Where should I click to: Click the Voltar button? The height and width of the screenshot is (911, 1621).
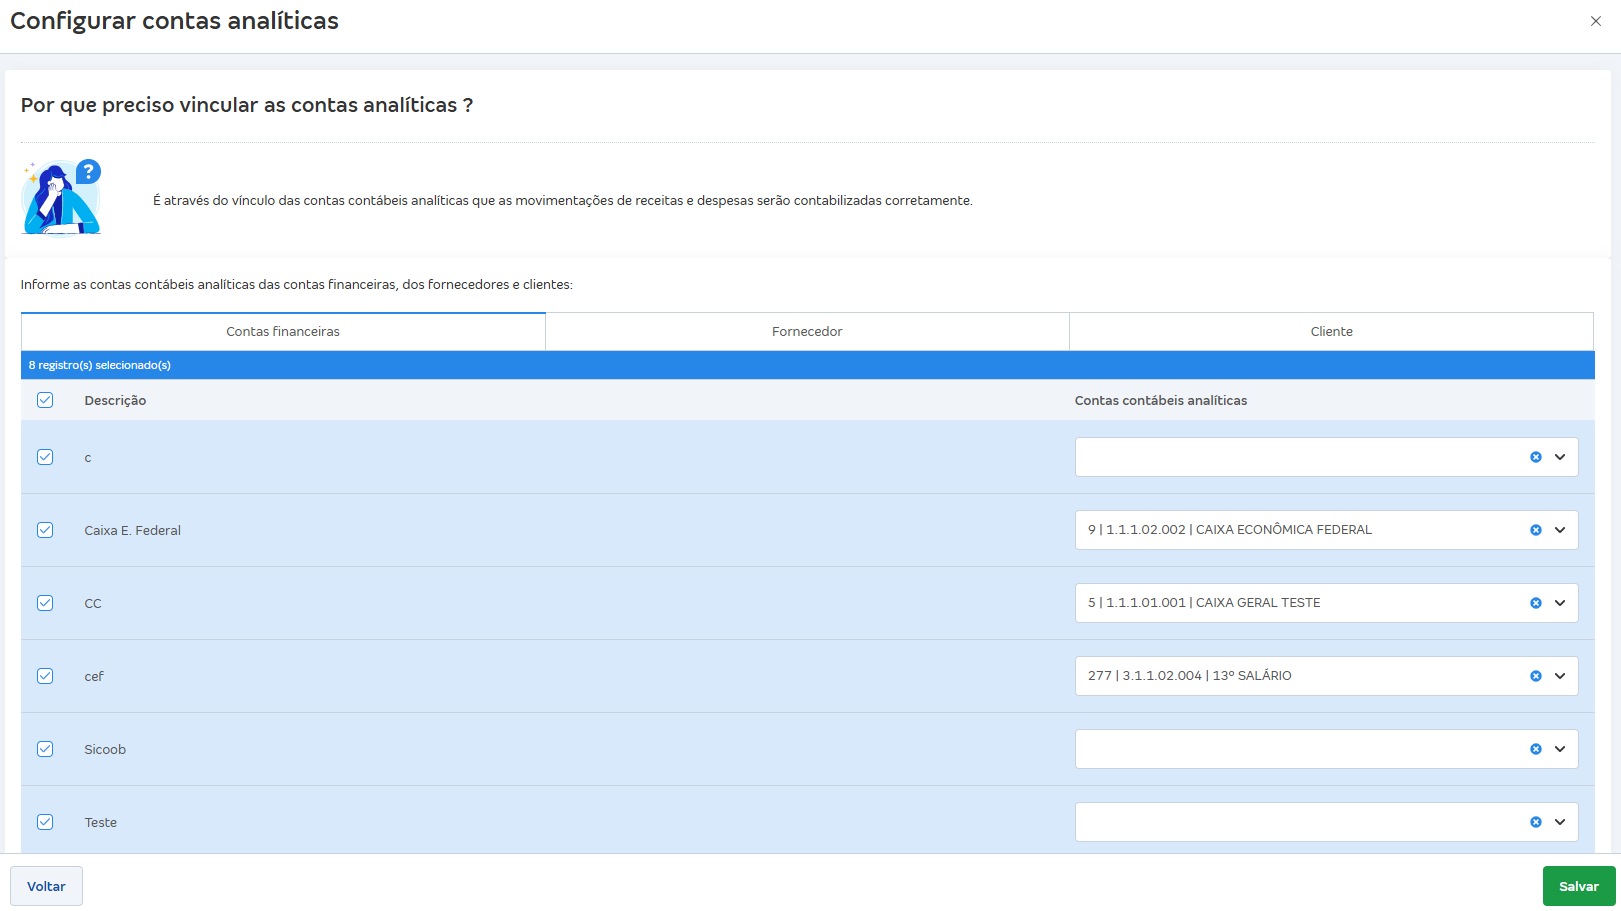[46, 886]
